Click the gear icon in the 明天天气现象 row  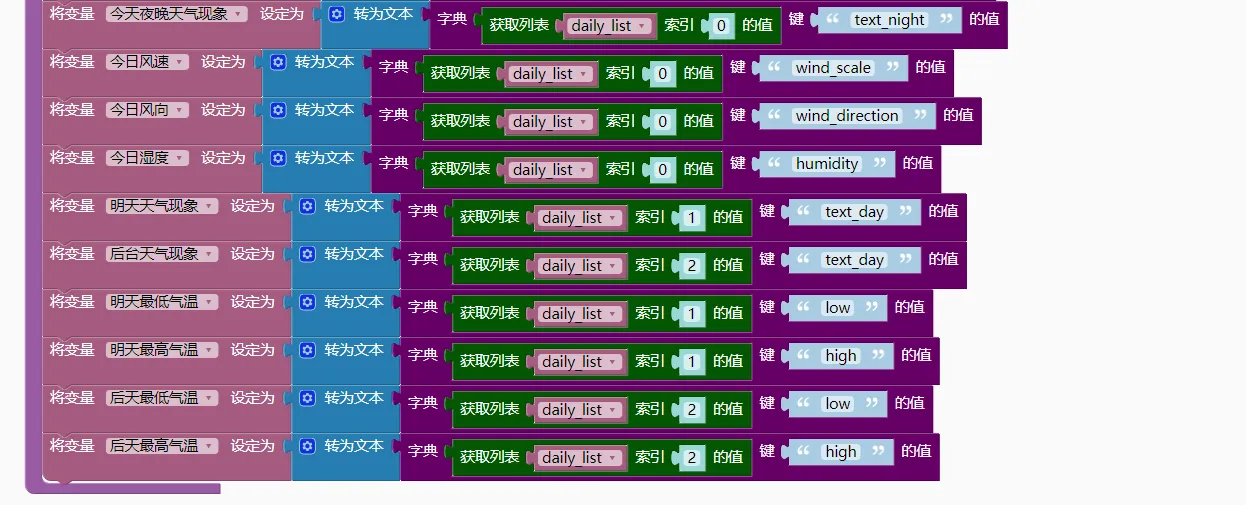307,206
